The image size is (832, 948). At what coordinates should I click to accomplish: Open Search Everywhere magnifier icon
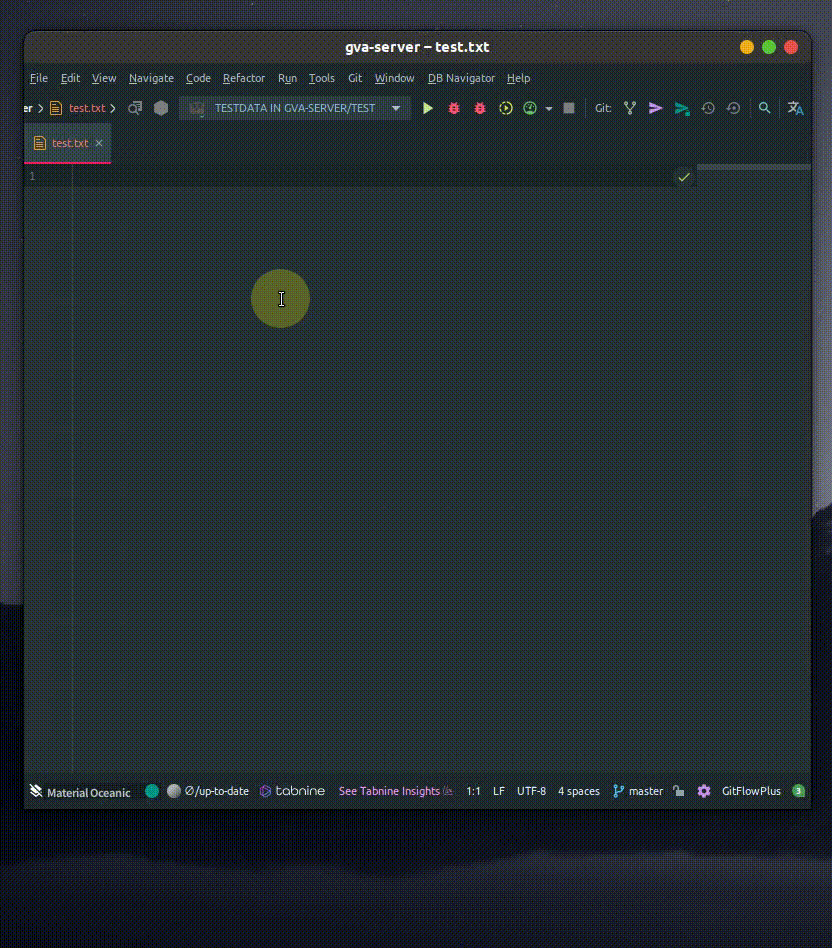(x=765, y=108)
